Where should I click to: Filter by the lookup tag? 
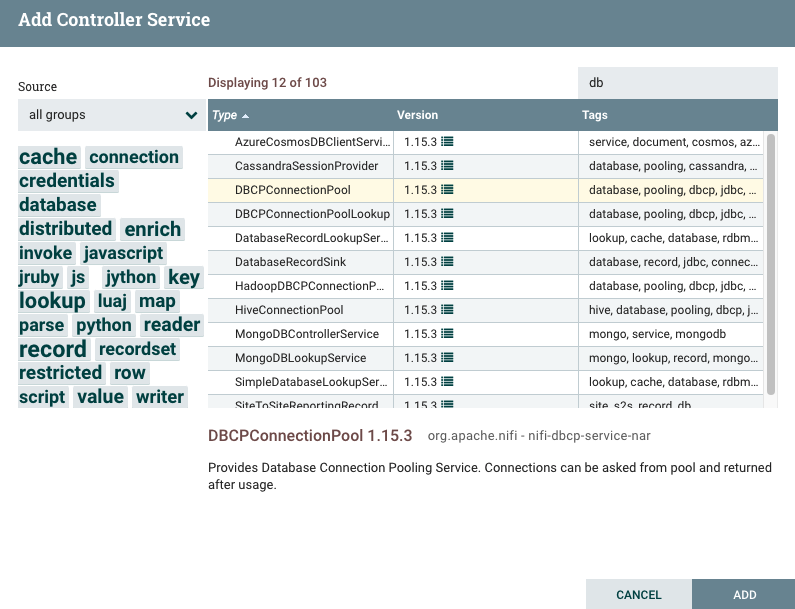click(x=52, y=301)
